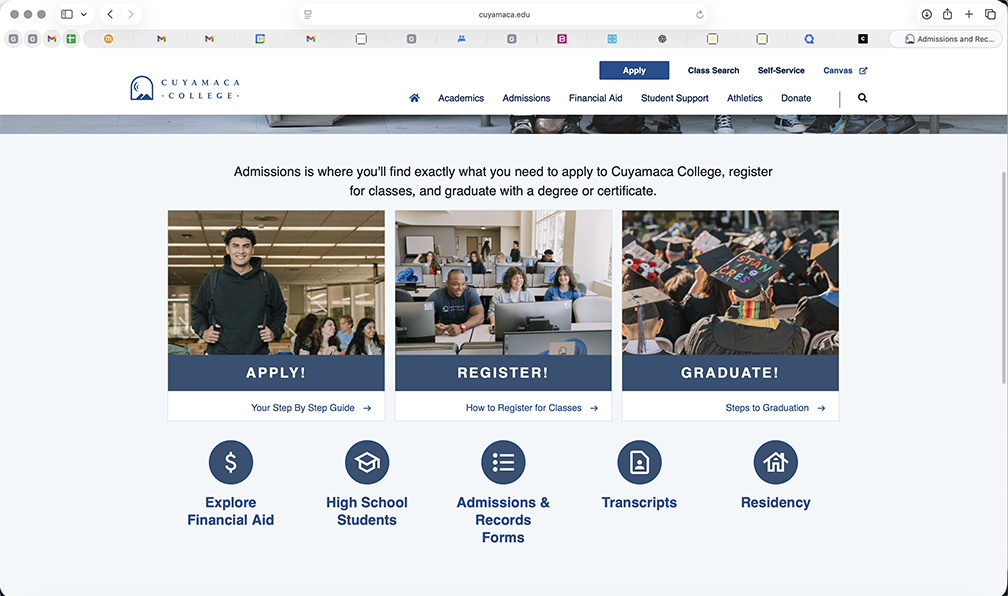
Task: Open 'How to Register for Classes' link
Action: coord(532,408)
